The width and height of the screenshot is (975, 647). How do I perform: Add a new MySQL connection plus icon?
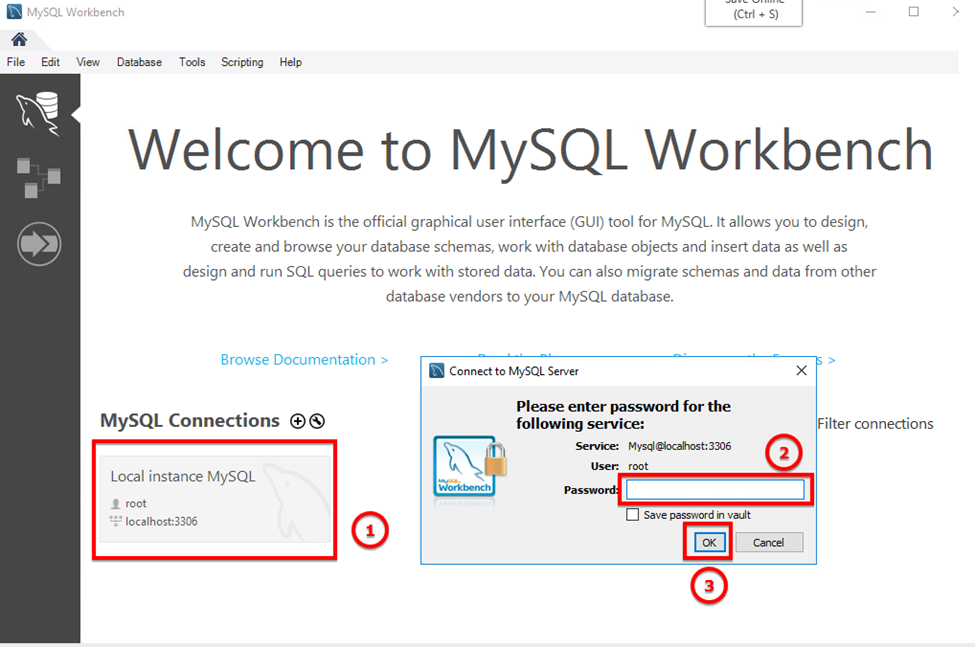coord(298,421)
